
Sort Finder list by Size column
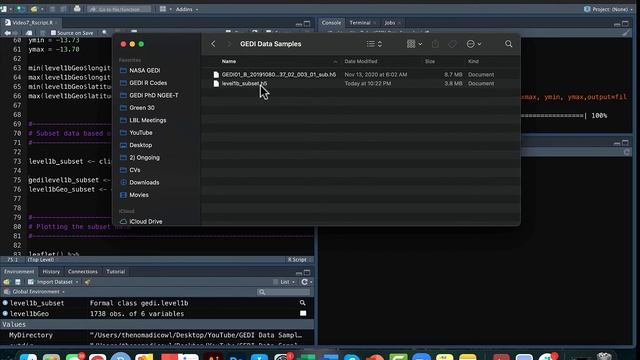[x=430, y=61]
